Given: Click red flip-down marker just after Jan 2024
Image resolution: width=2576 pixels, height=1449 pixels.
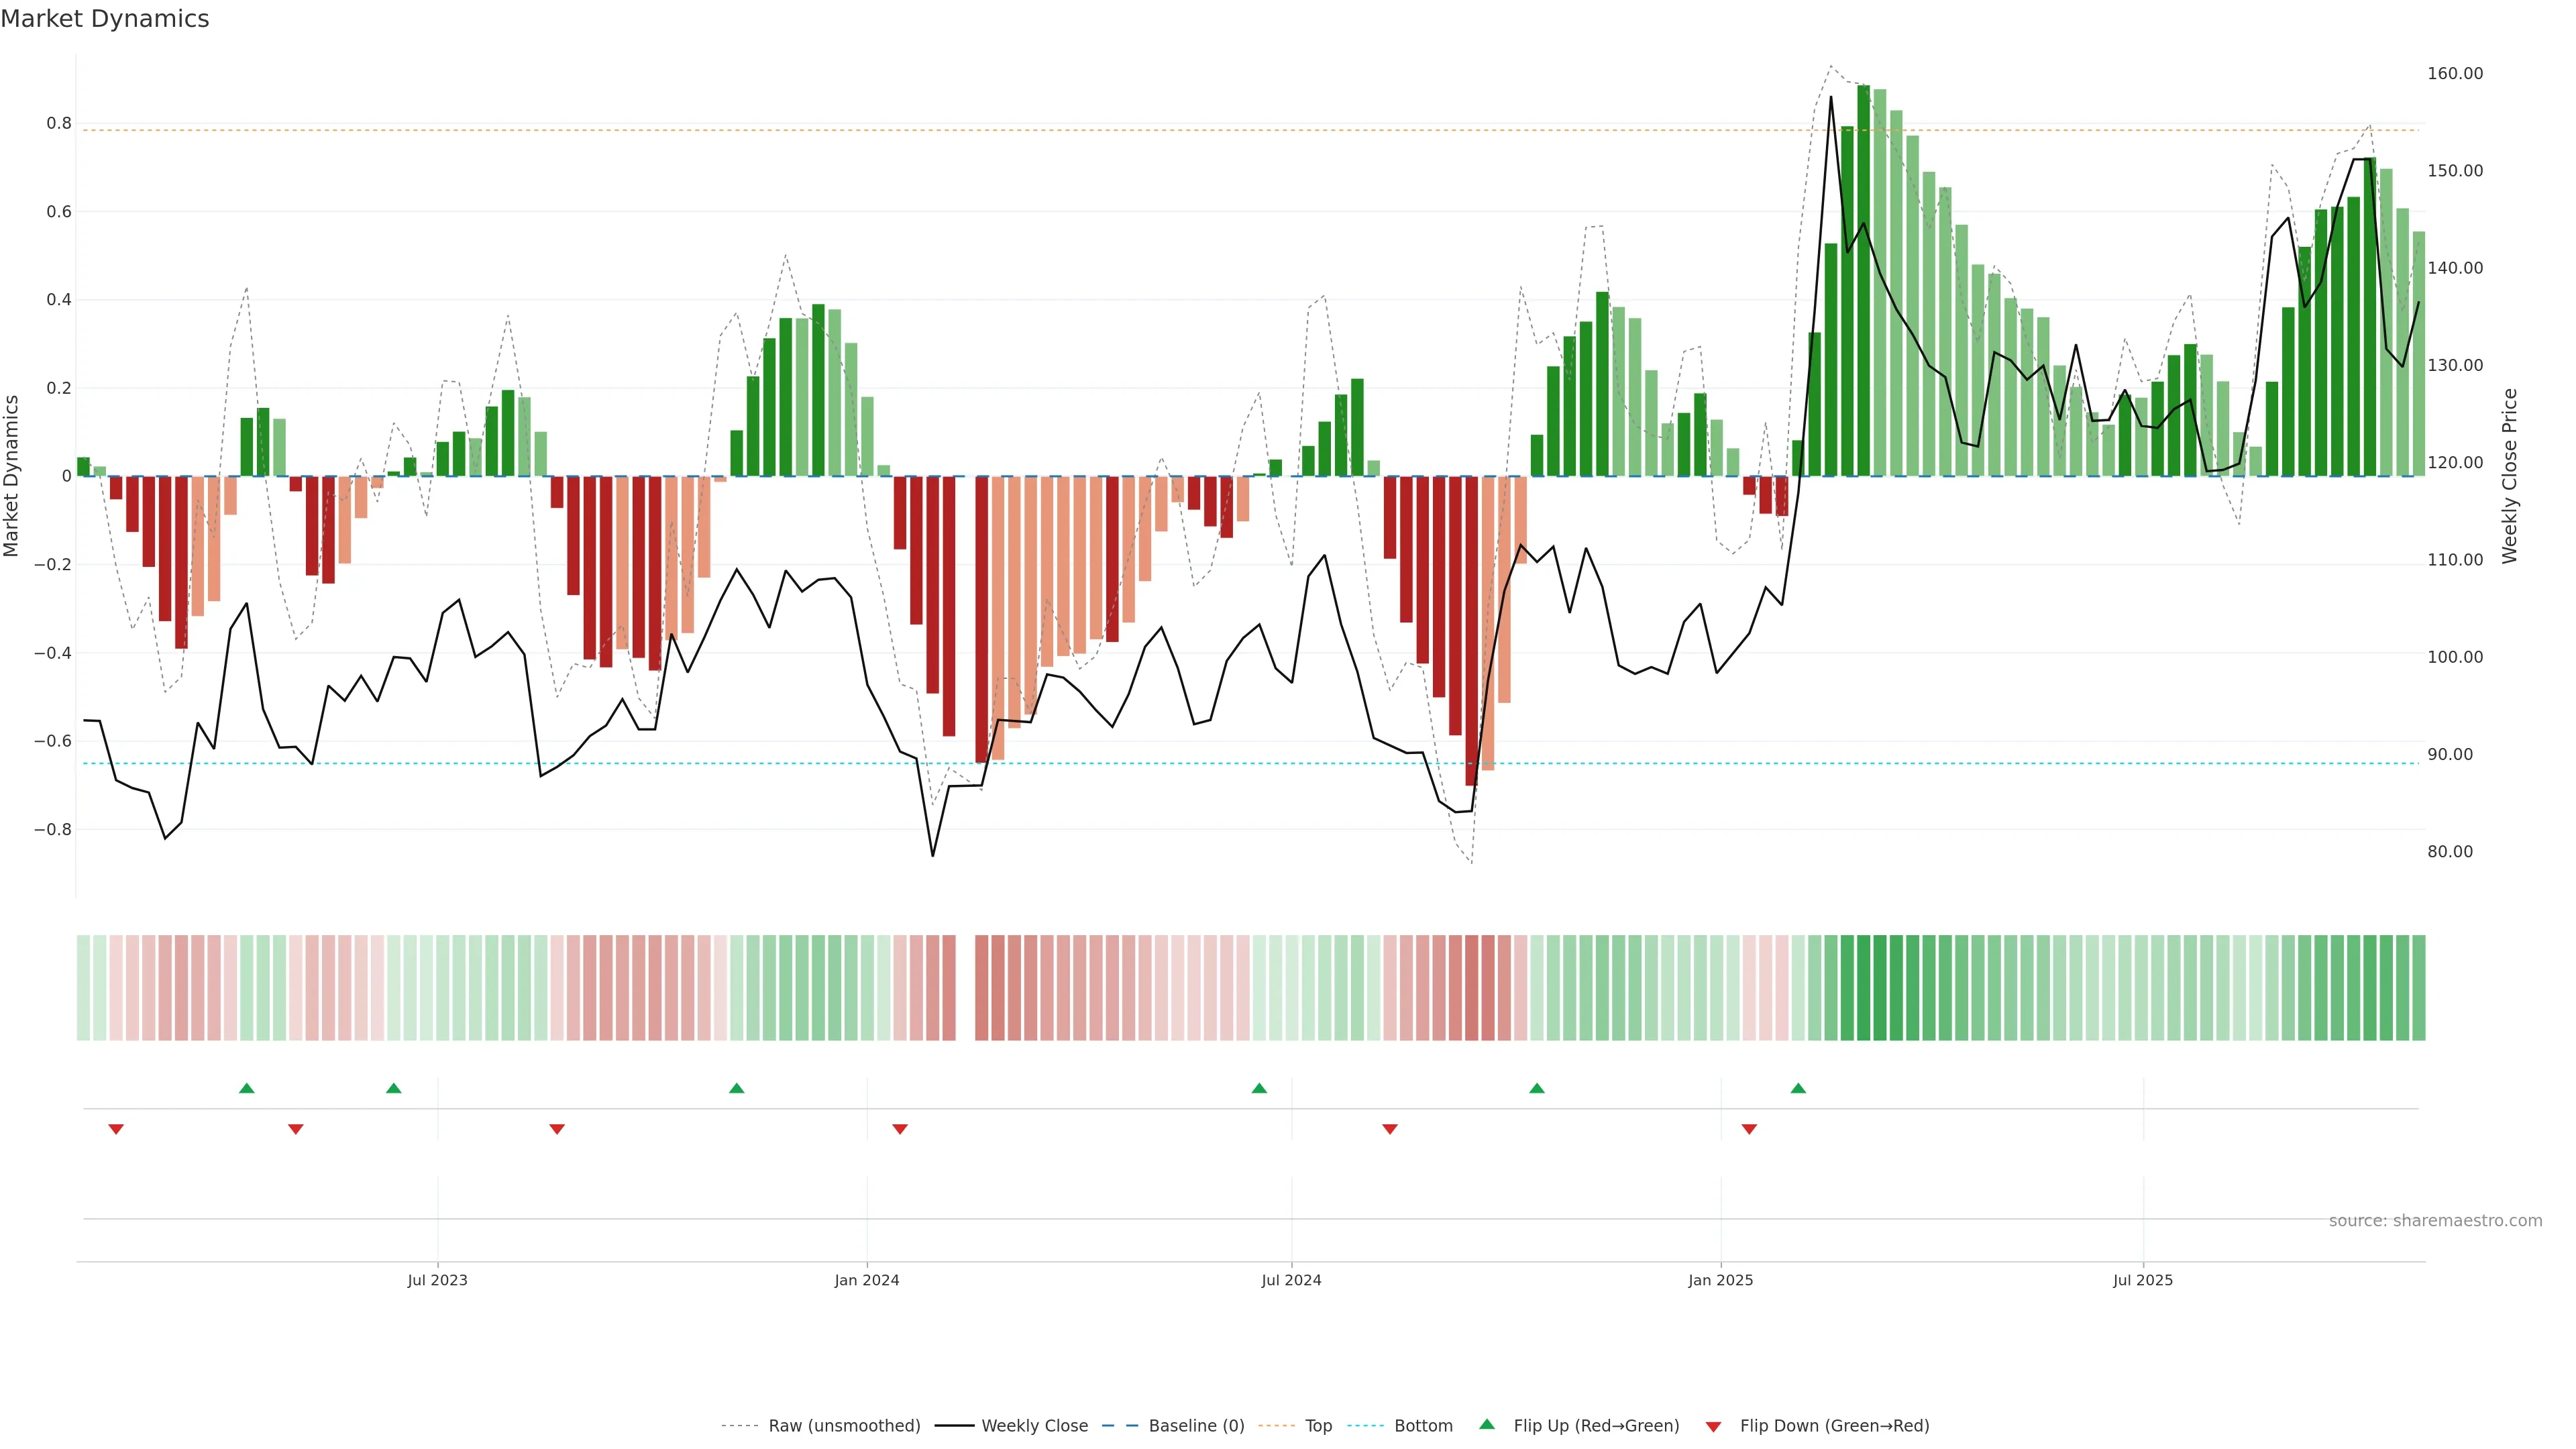Looking at the screenshot, I should tap(900, 1129).
